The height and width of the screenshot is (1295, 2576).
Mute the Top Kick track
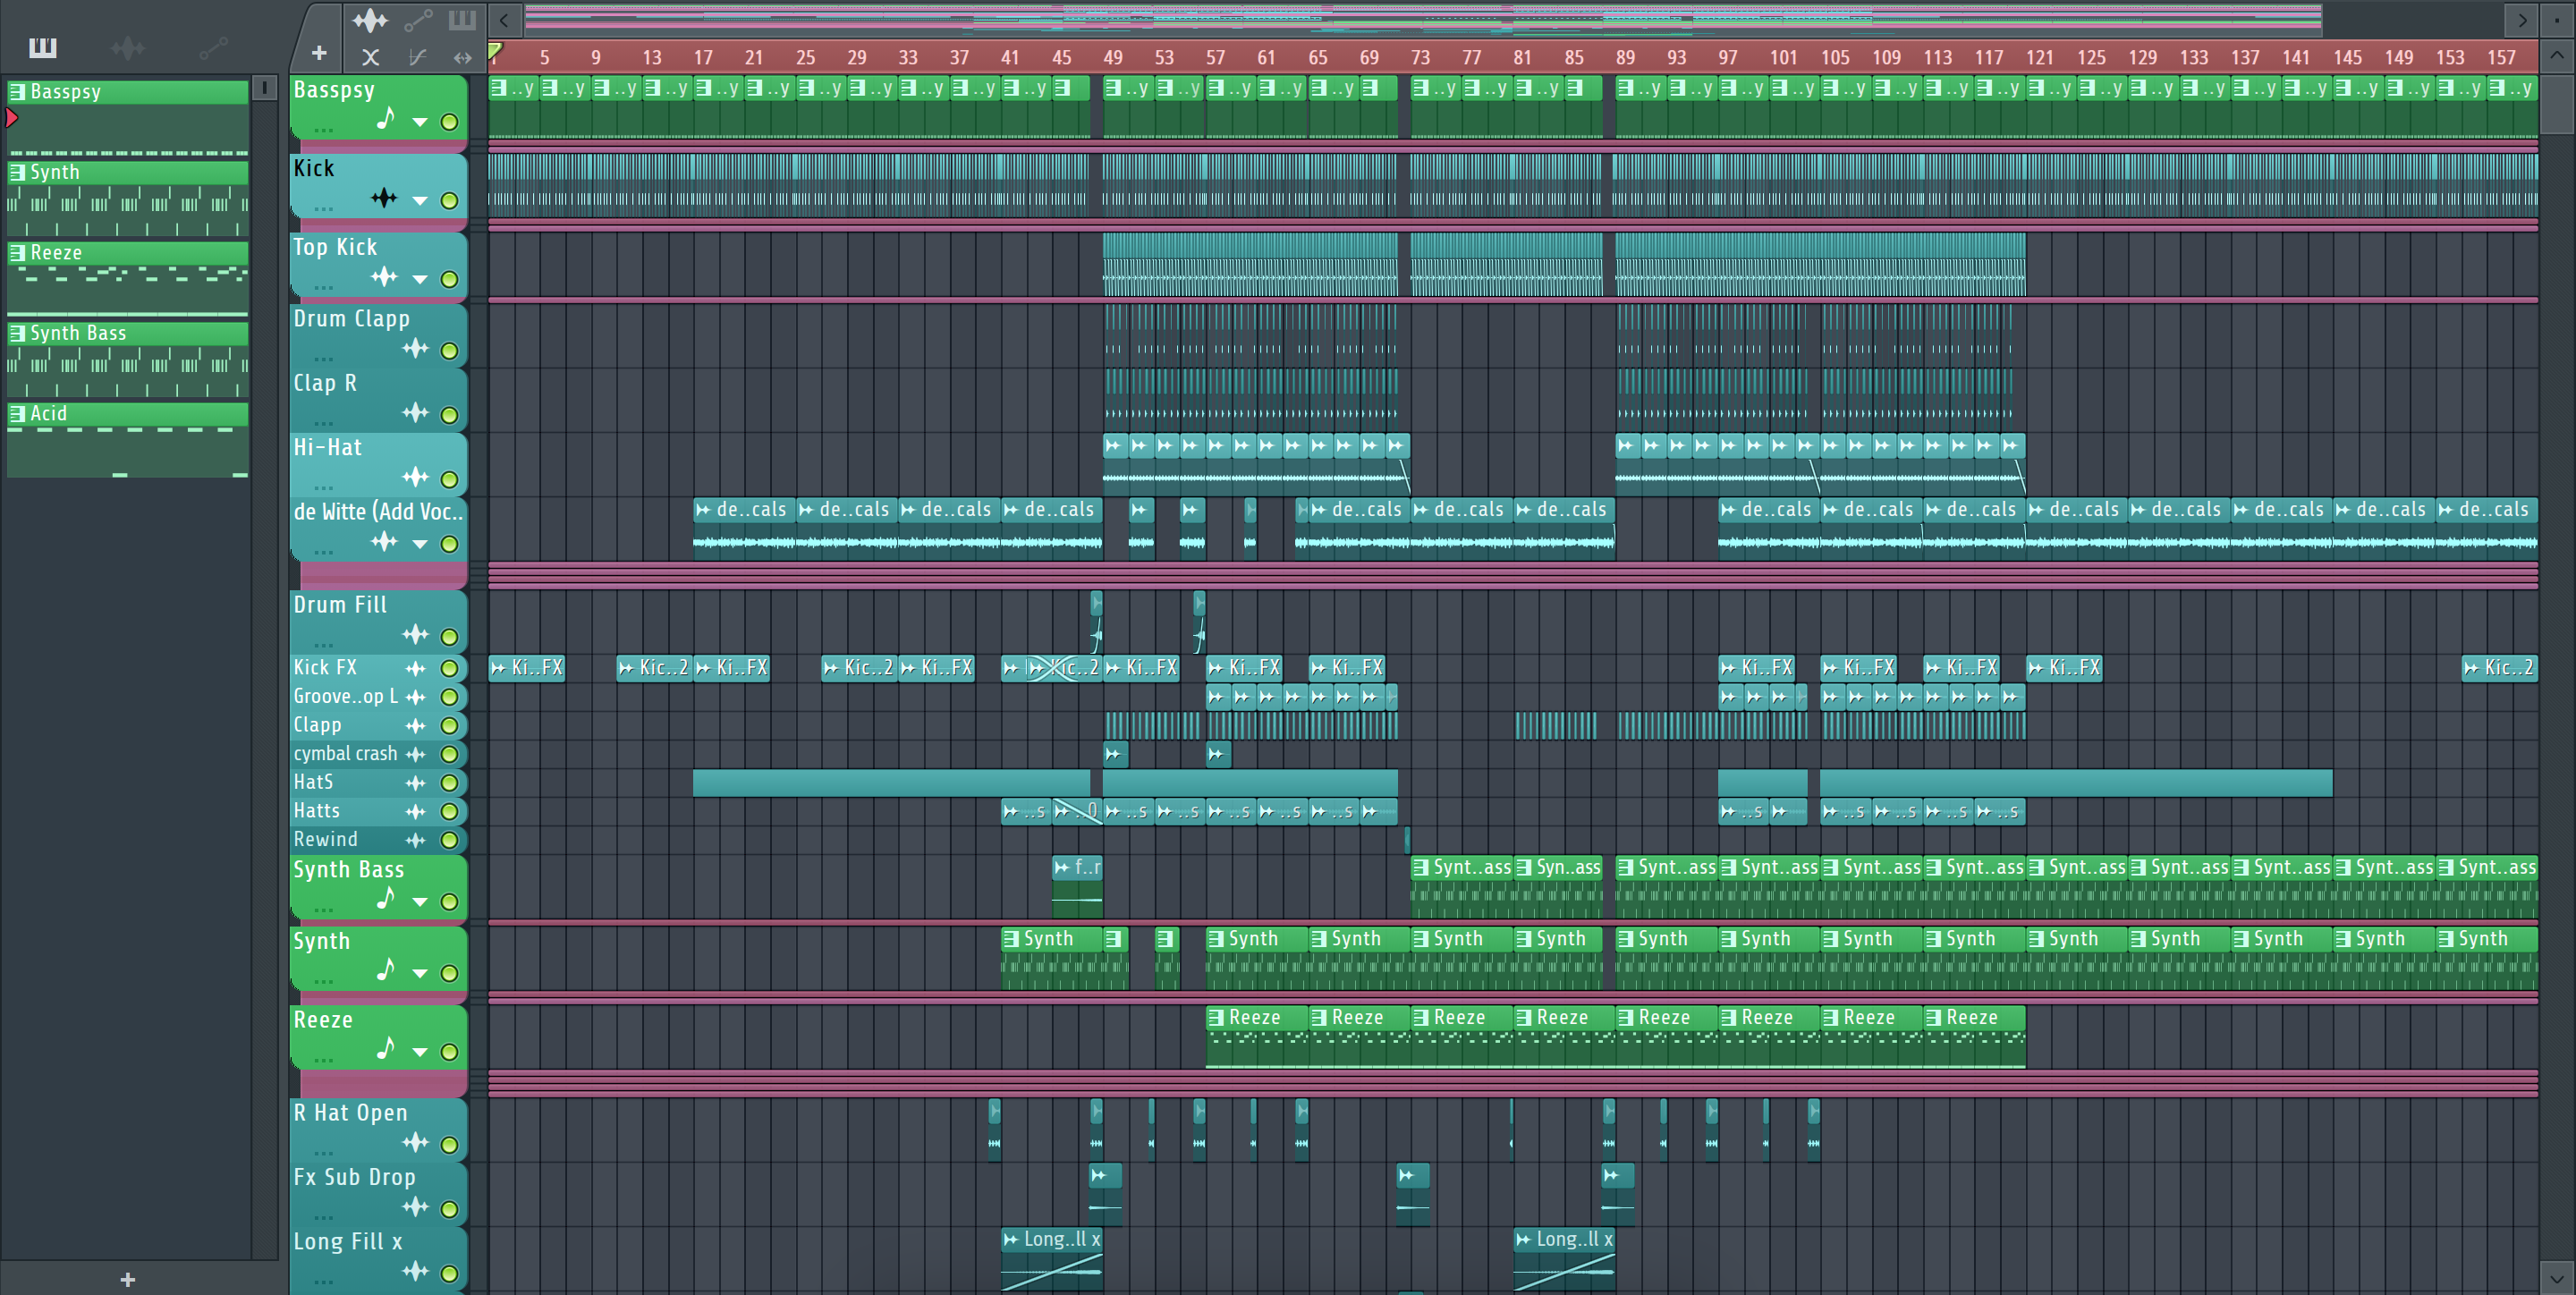(x=450, y=280)
